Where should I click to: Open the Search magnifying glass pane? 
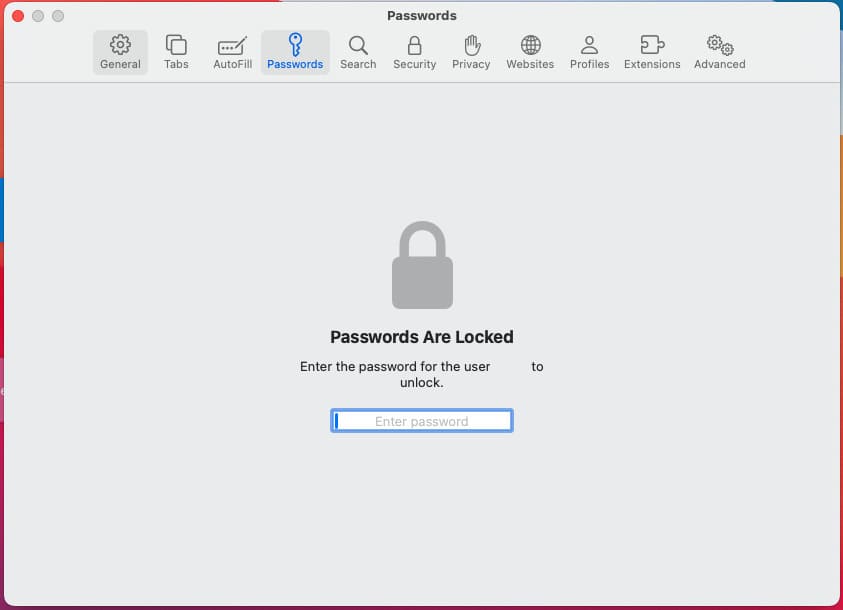(358, 45)
